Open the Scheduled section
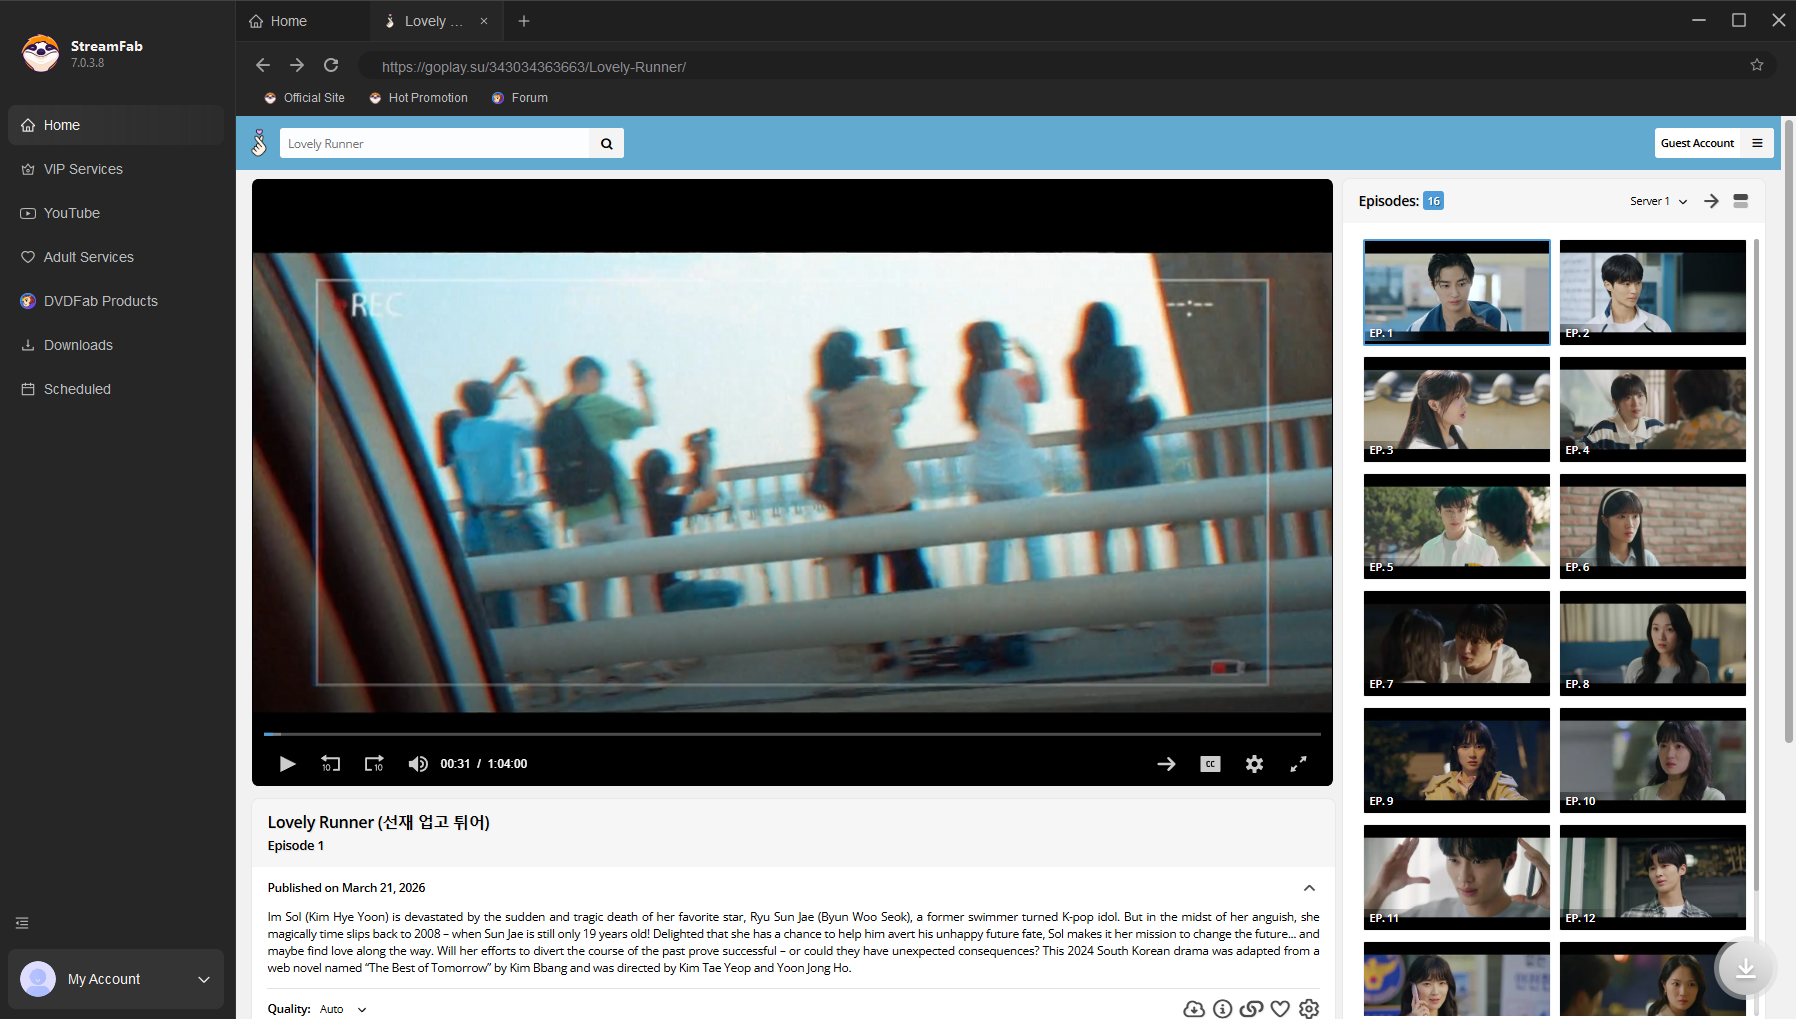The image size is (1796, 1019). coord(116,389)
